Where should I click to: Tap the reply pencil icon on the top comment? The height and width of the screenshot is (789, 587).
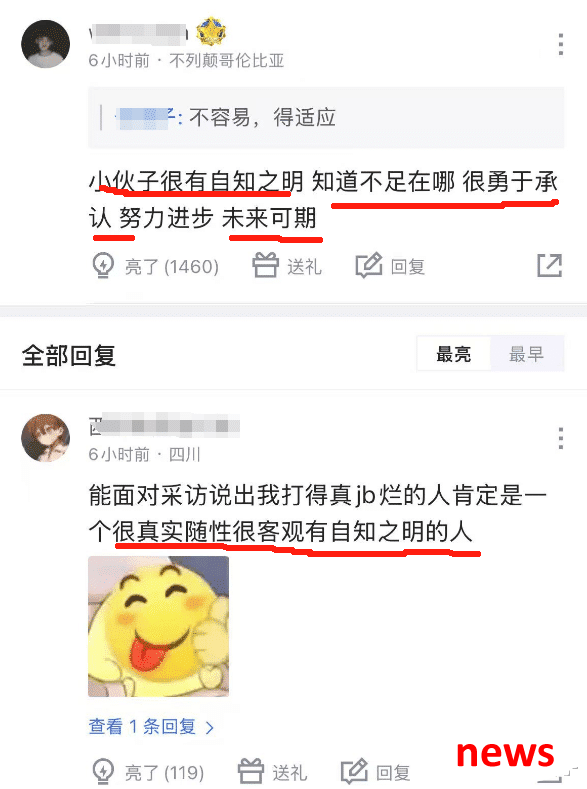(369, 265)
